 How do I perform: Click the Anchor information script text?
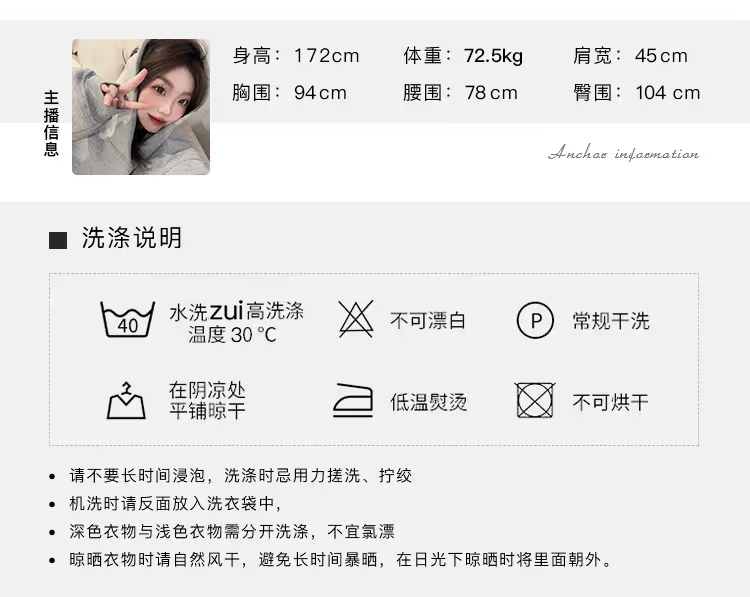(624, 153)
